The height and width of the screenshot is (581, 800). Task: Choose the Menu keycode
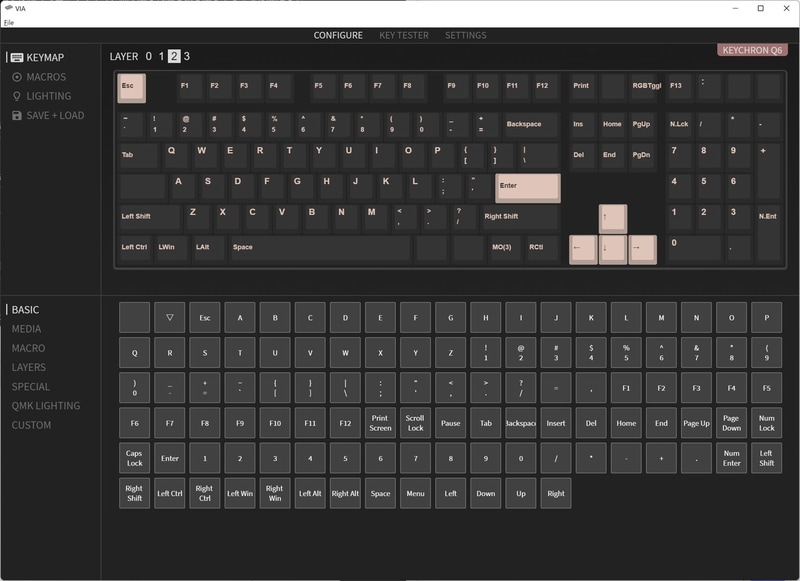click(x=415, y=493)
